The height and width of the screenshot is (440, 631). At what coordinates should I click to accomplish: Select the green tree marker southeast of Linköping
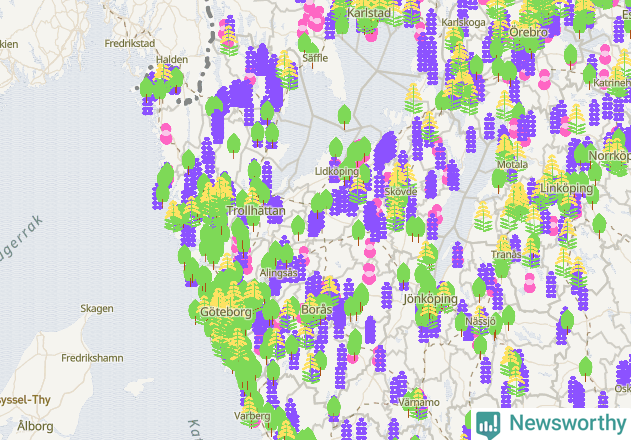[599, 225]
